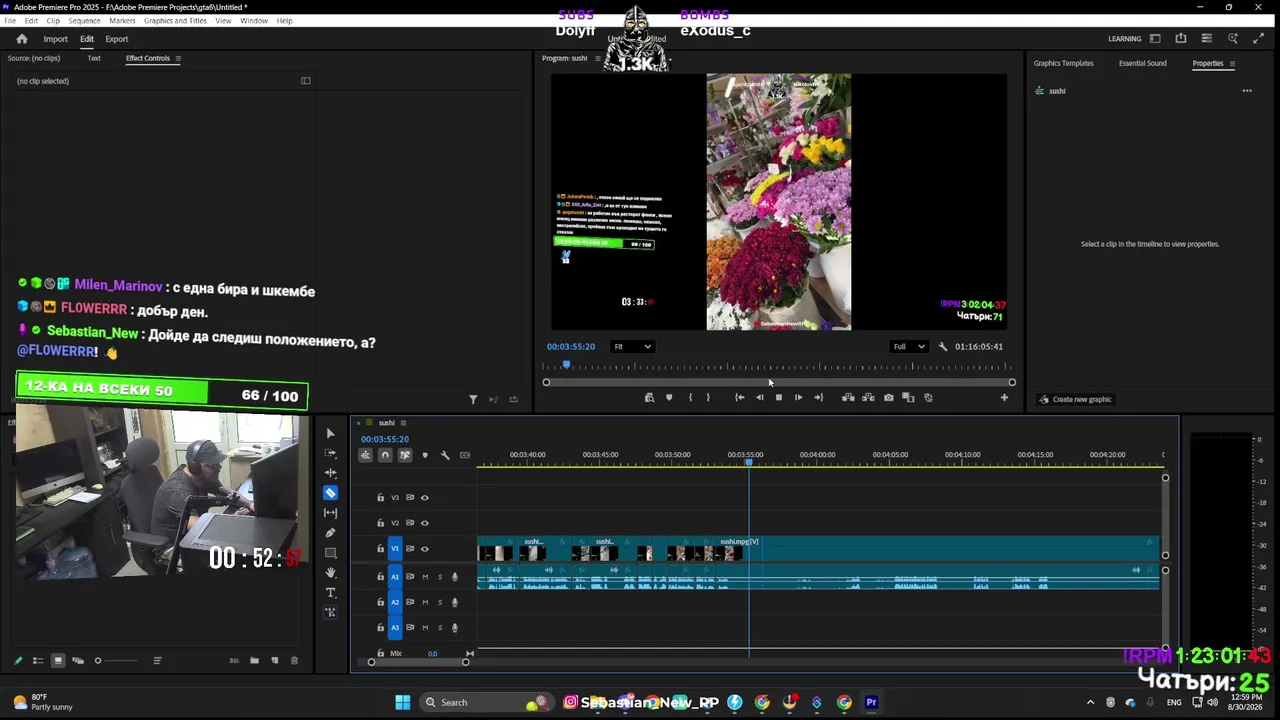
Task: Click Create new graphic
Action: pos(1075,400)
